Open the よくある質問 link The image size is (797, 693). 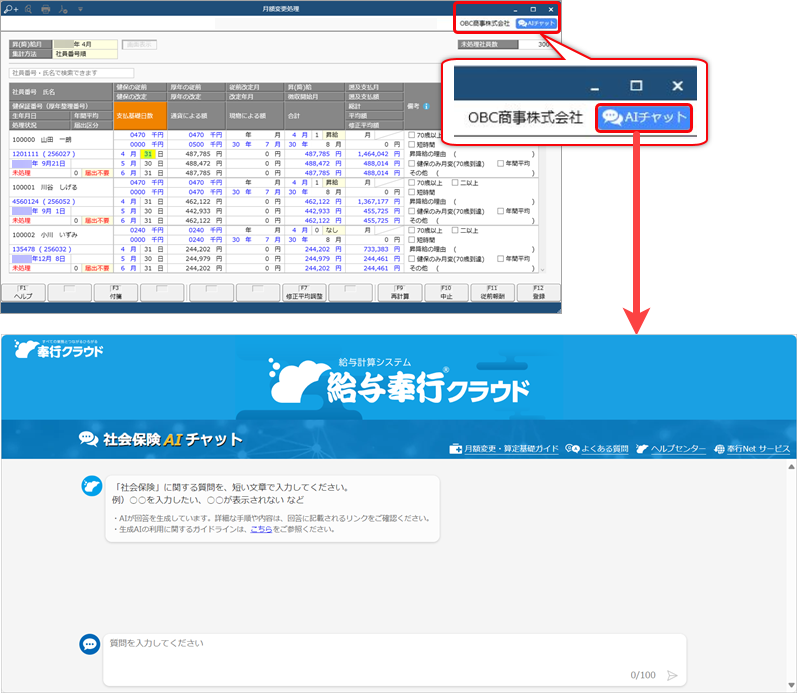(597, 449)
